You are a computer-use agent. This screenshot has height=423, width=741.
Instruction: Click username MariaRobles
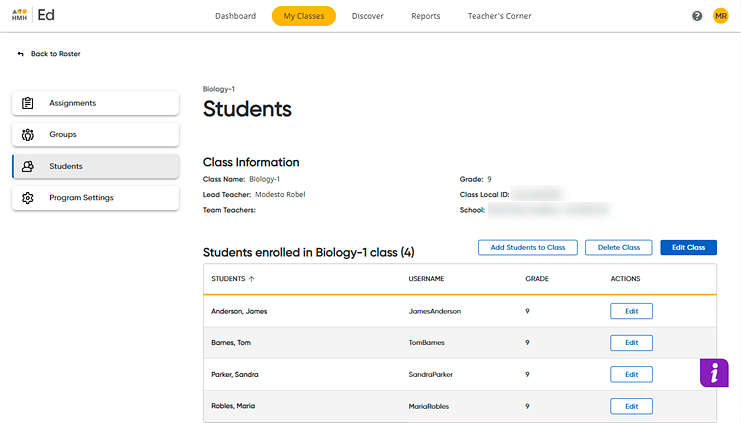tap(429, 406)
